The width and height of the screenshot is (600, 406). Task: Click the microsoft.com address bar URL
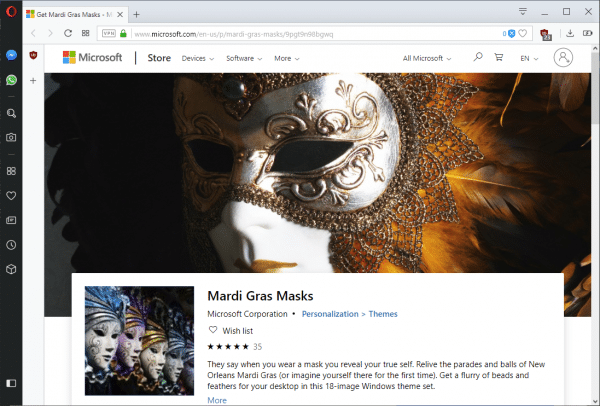click(234, 34)
